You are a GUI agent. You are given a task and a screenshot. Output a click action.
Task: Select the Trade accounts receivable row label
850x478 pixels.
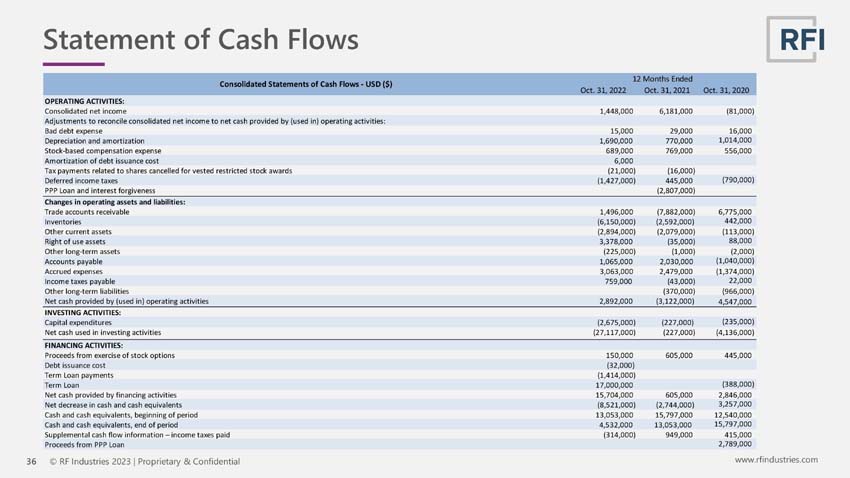[87, 212]
